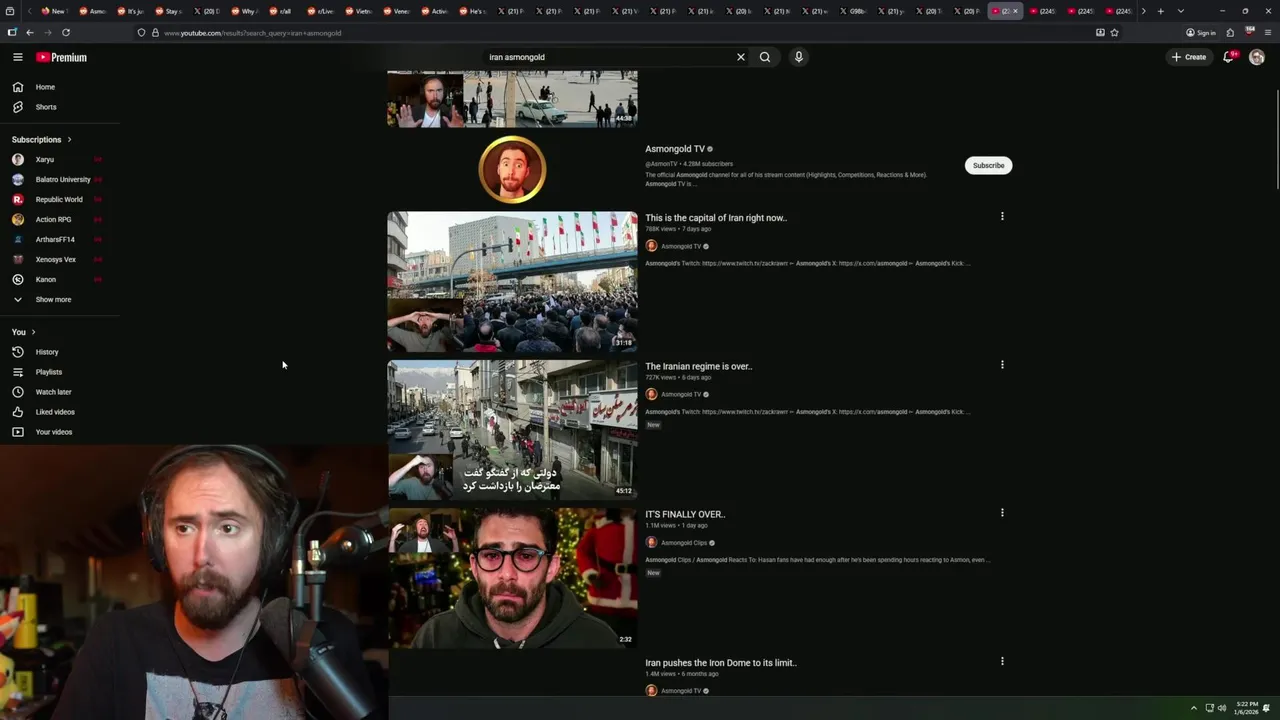Click the YouTube Premium logo
Viewport: 1280px width, 720px height.
61,57
